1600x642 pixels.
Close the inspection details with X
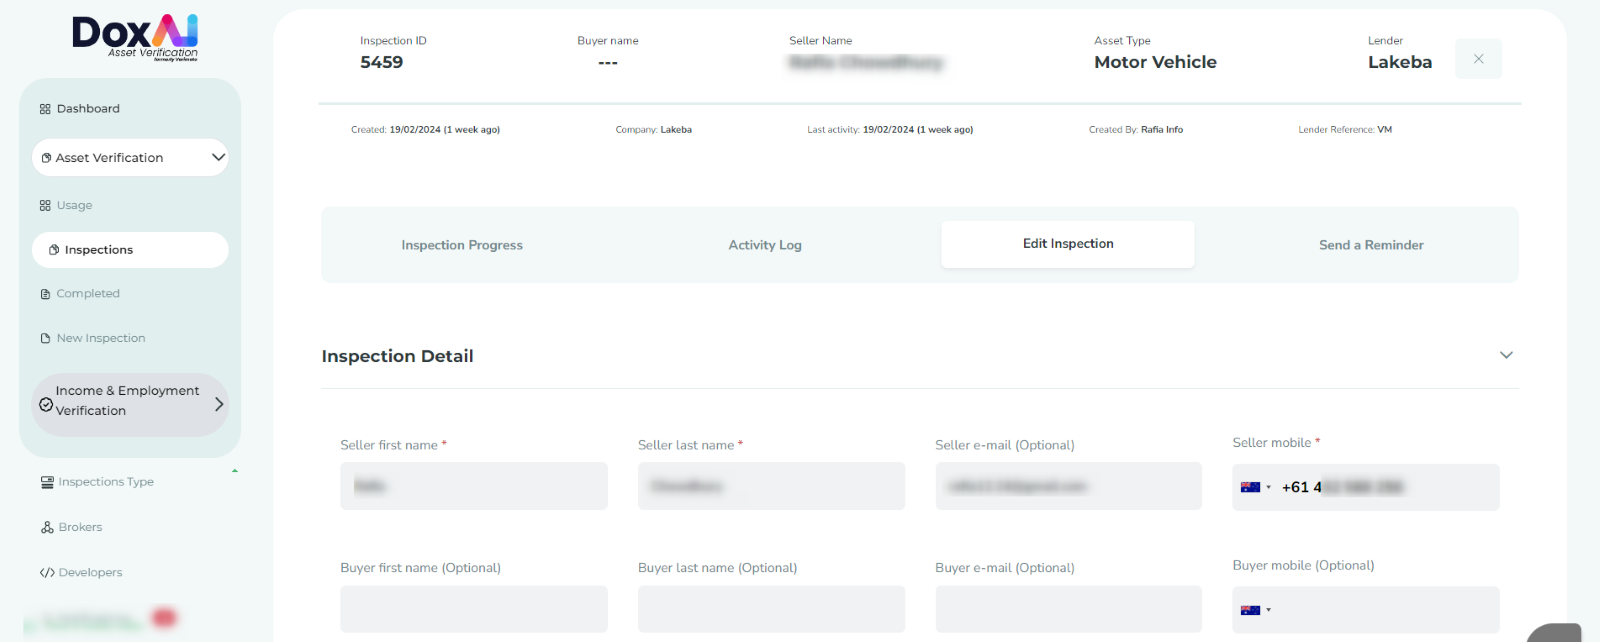[x=1478, y=59]
